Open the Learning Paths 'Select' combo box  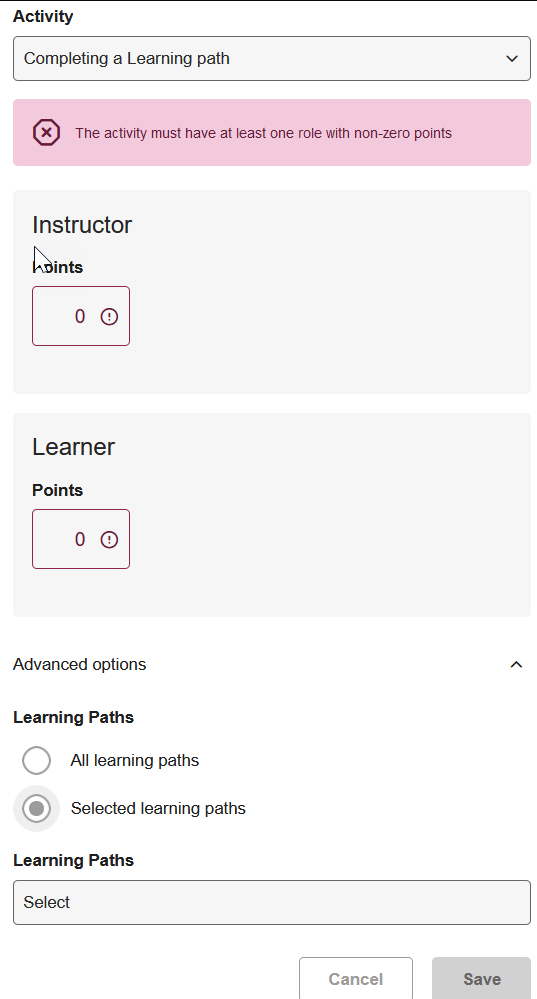272,902
